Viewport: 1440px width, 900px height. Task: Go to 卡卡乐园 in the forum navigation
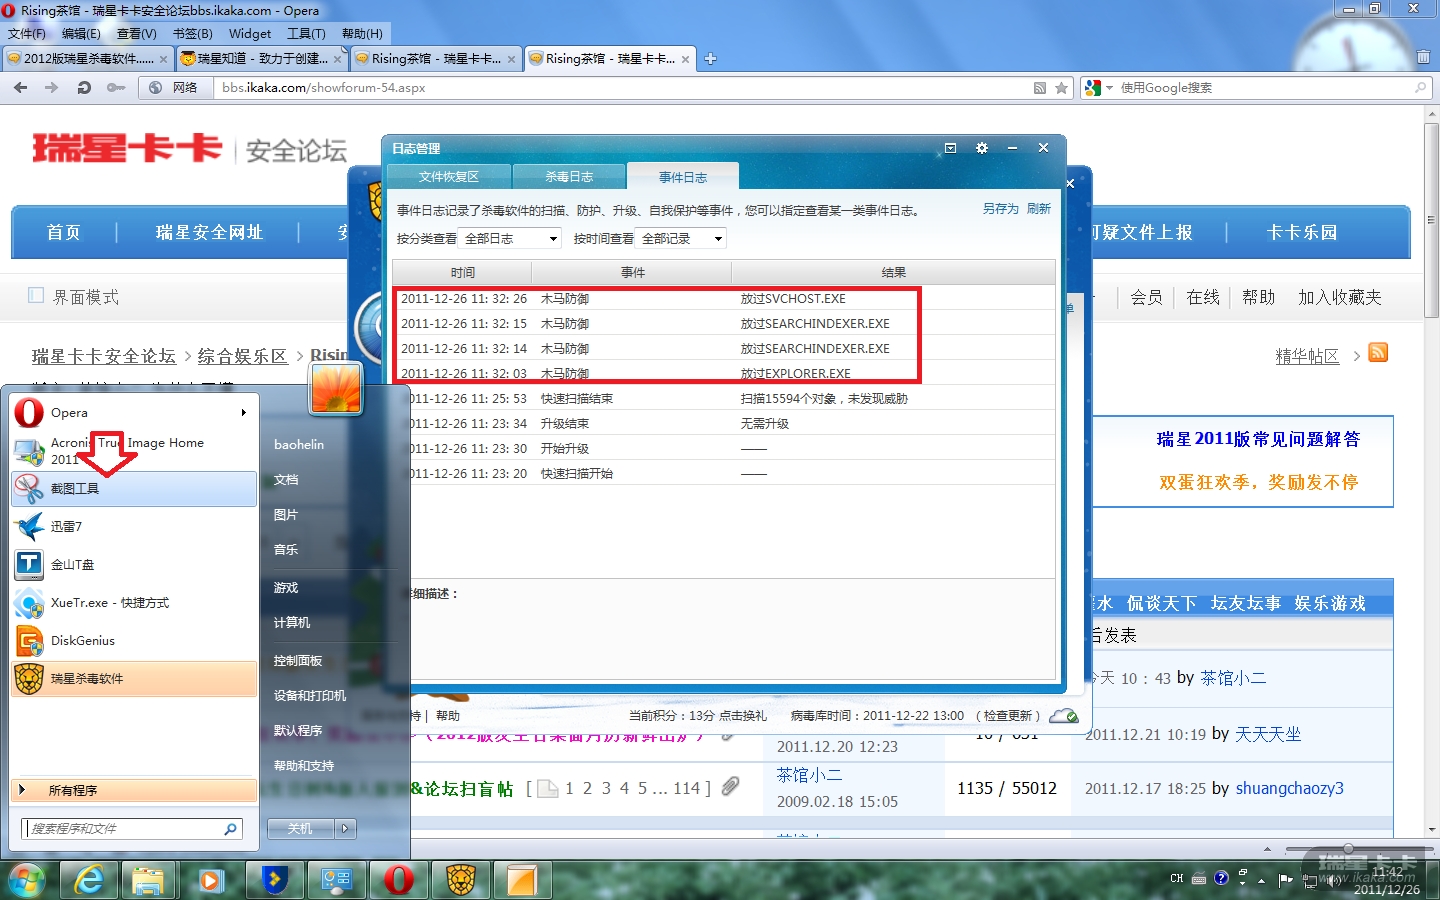coord(1301,233)
